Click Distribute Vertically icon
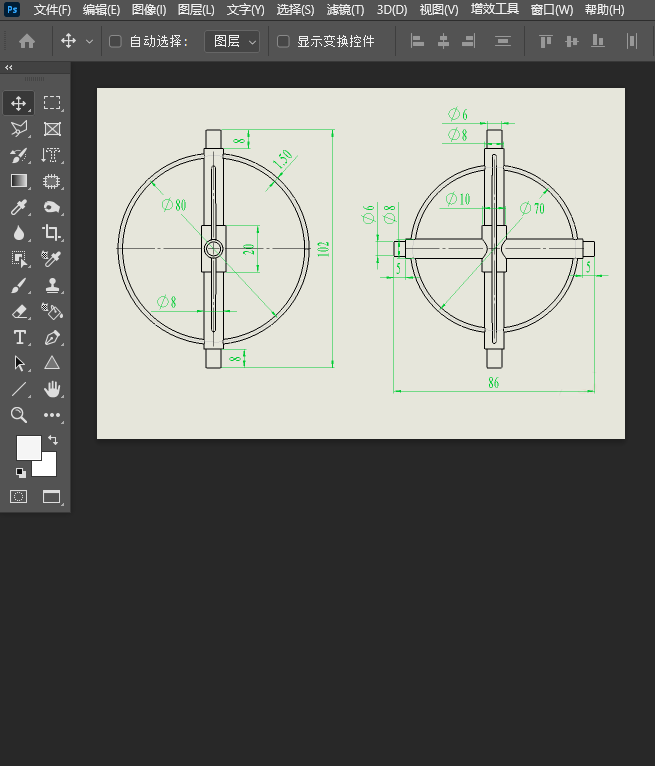 tap(503, 41)
